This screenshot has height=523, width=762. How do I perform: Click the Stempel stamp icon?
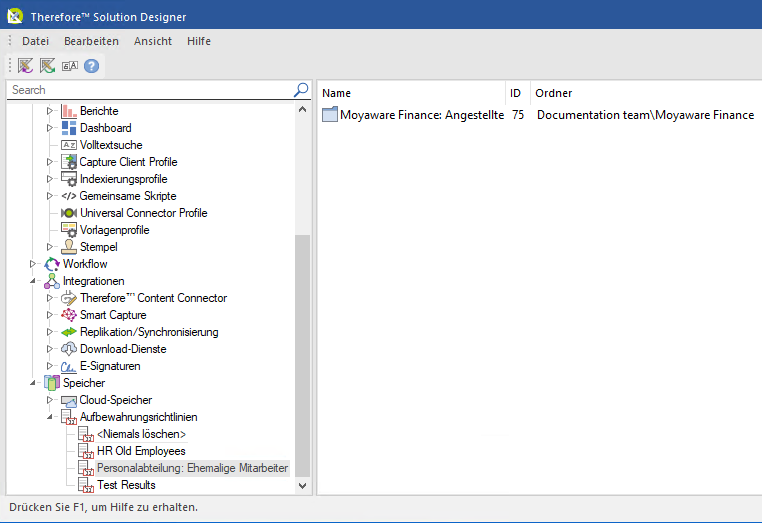[x=69, y=247]
